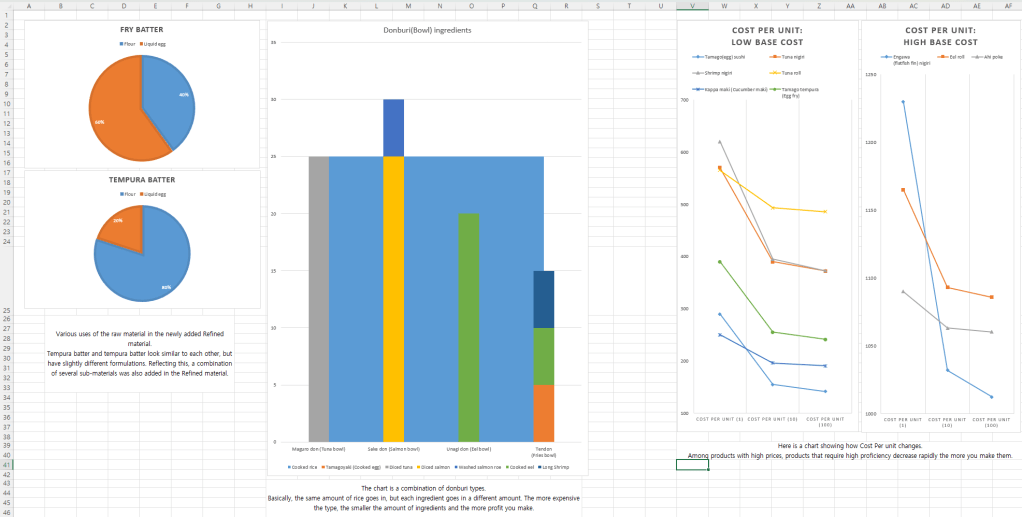Screen dimensions: 1022x517
Task: Click the Select All corner button
Action: 6,5
